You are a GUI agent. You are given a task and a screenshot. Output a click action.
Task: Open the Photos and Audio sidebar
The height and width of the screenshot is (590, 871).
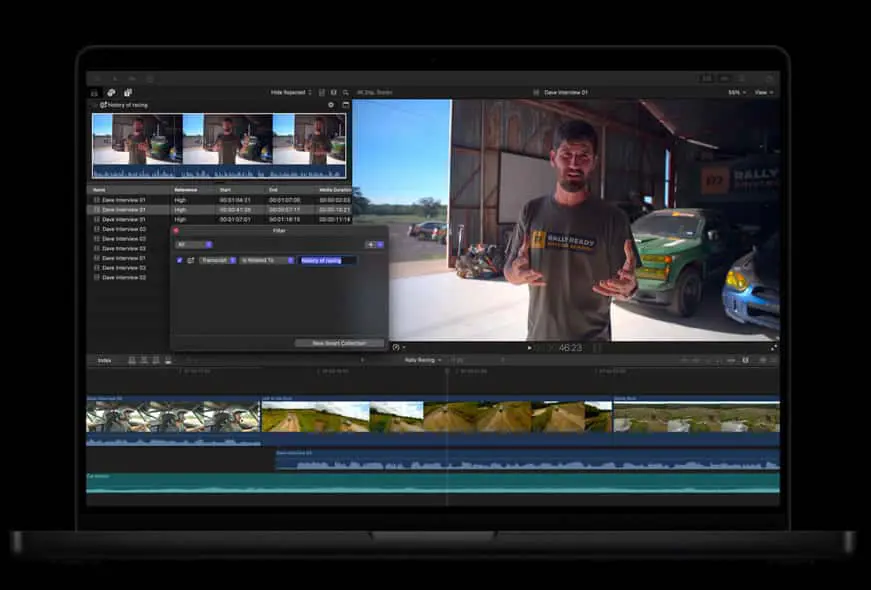(111, 92)
